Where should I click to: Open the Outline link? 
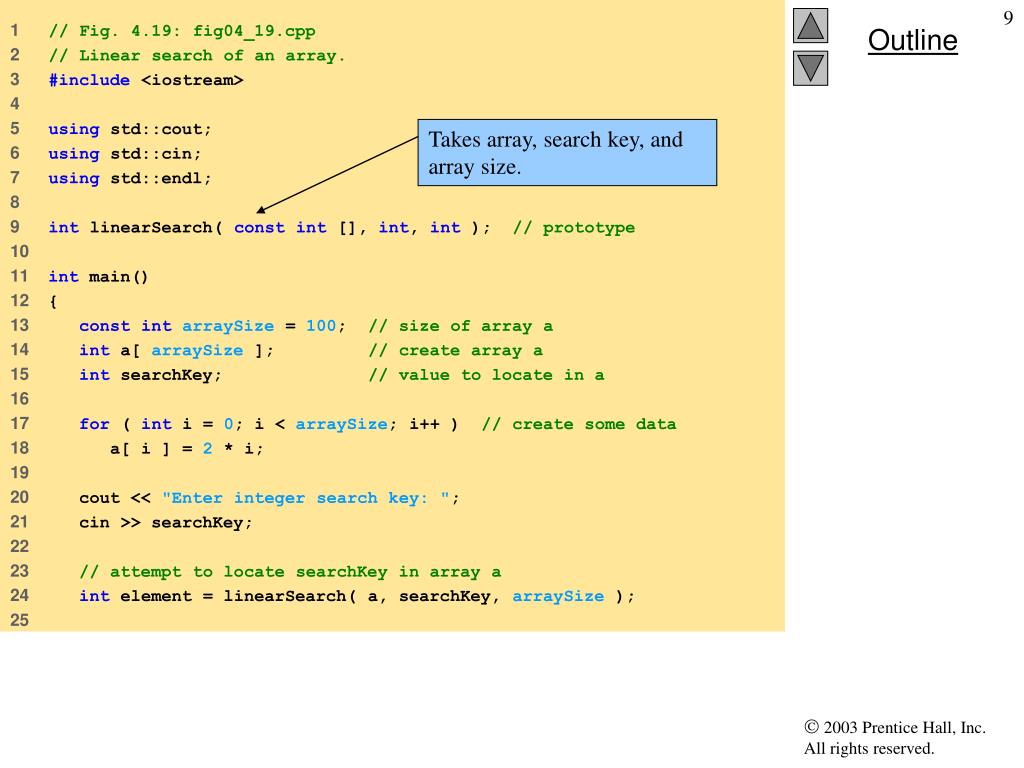coord(912,40)
